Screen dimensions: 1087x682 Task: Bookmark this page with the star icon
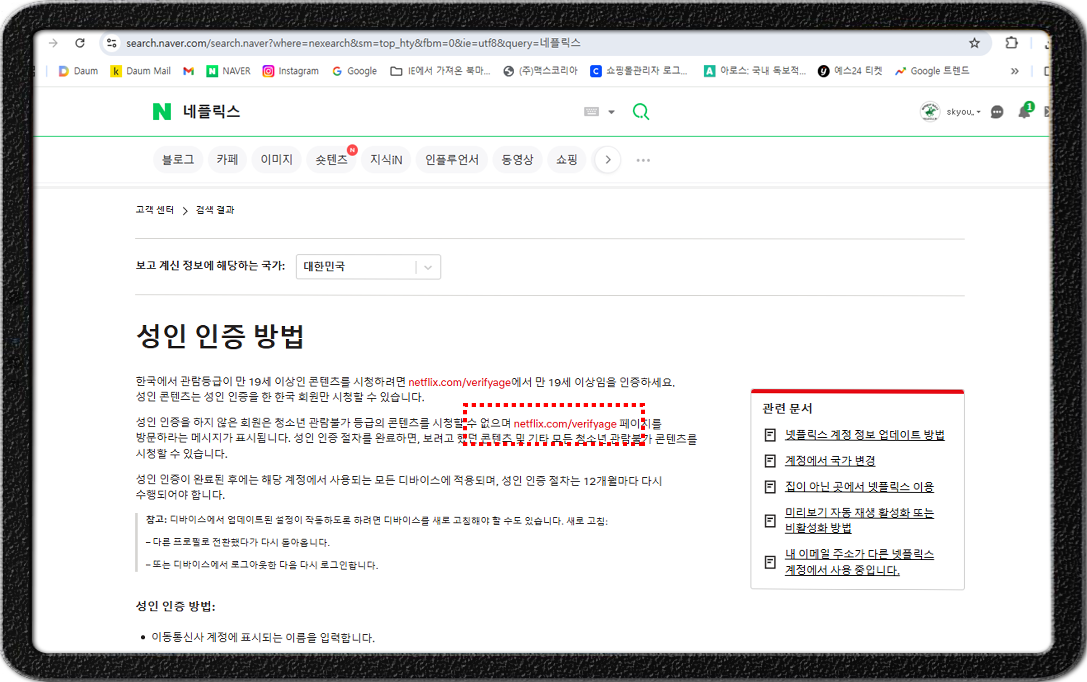(974, 43)
